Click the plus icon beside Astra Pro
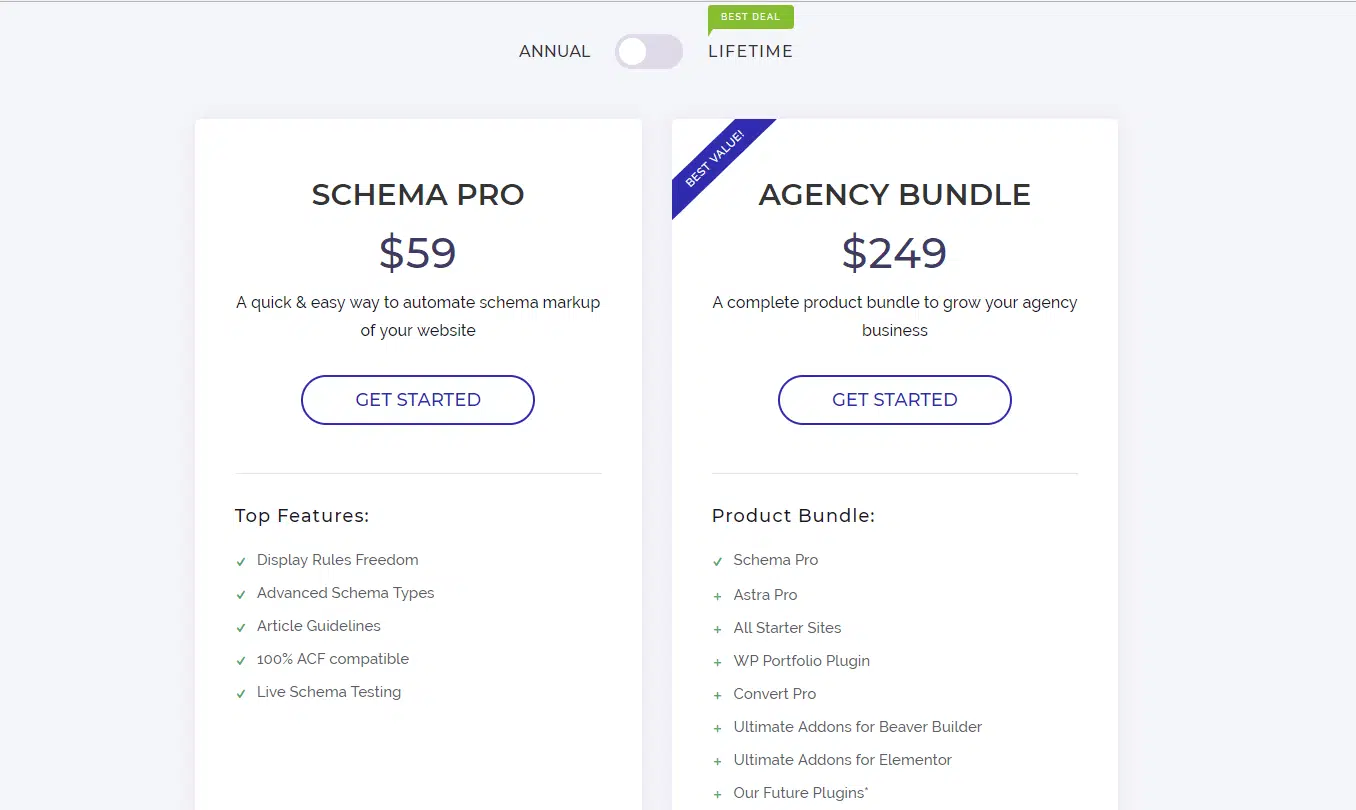The image size is (1356, 810). click(x=717, y=596)
